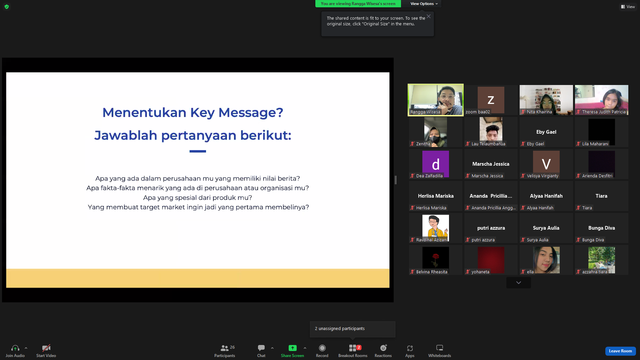The width and height of the screenshot is (640, 360).
Task: Click the muted mic icon on ella's tile
Action: (523, 272)
